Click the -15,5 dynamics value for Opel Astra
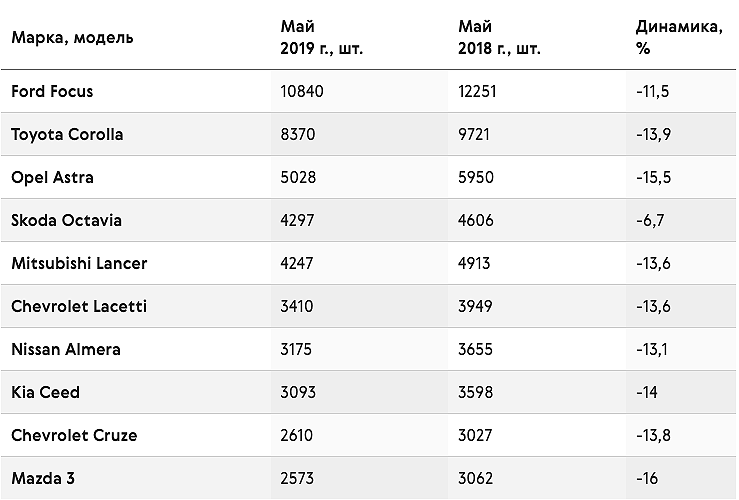 coord(653,178)
